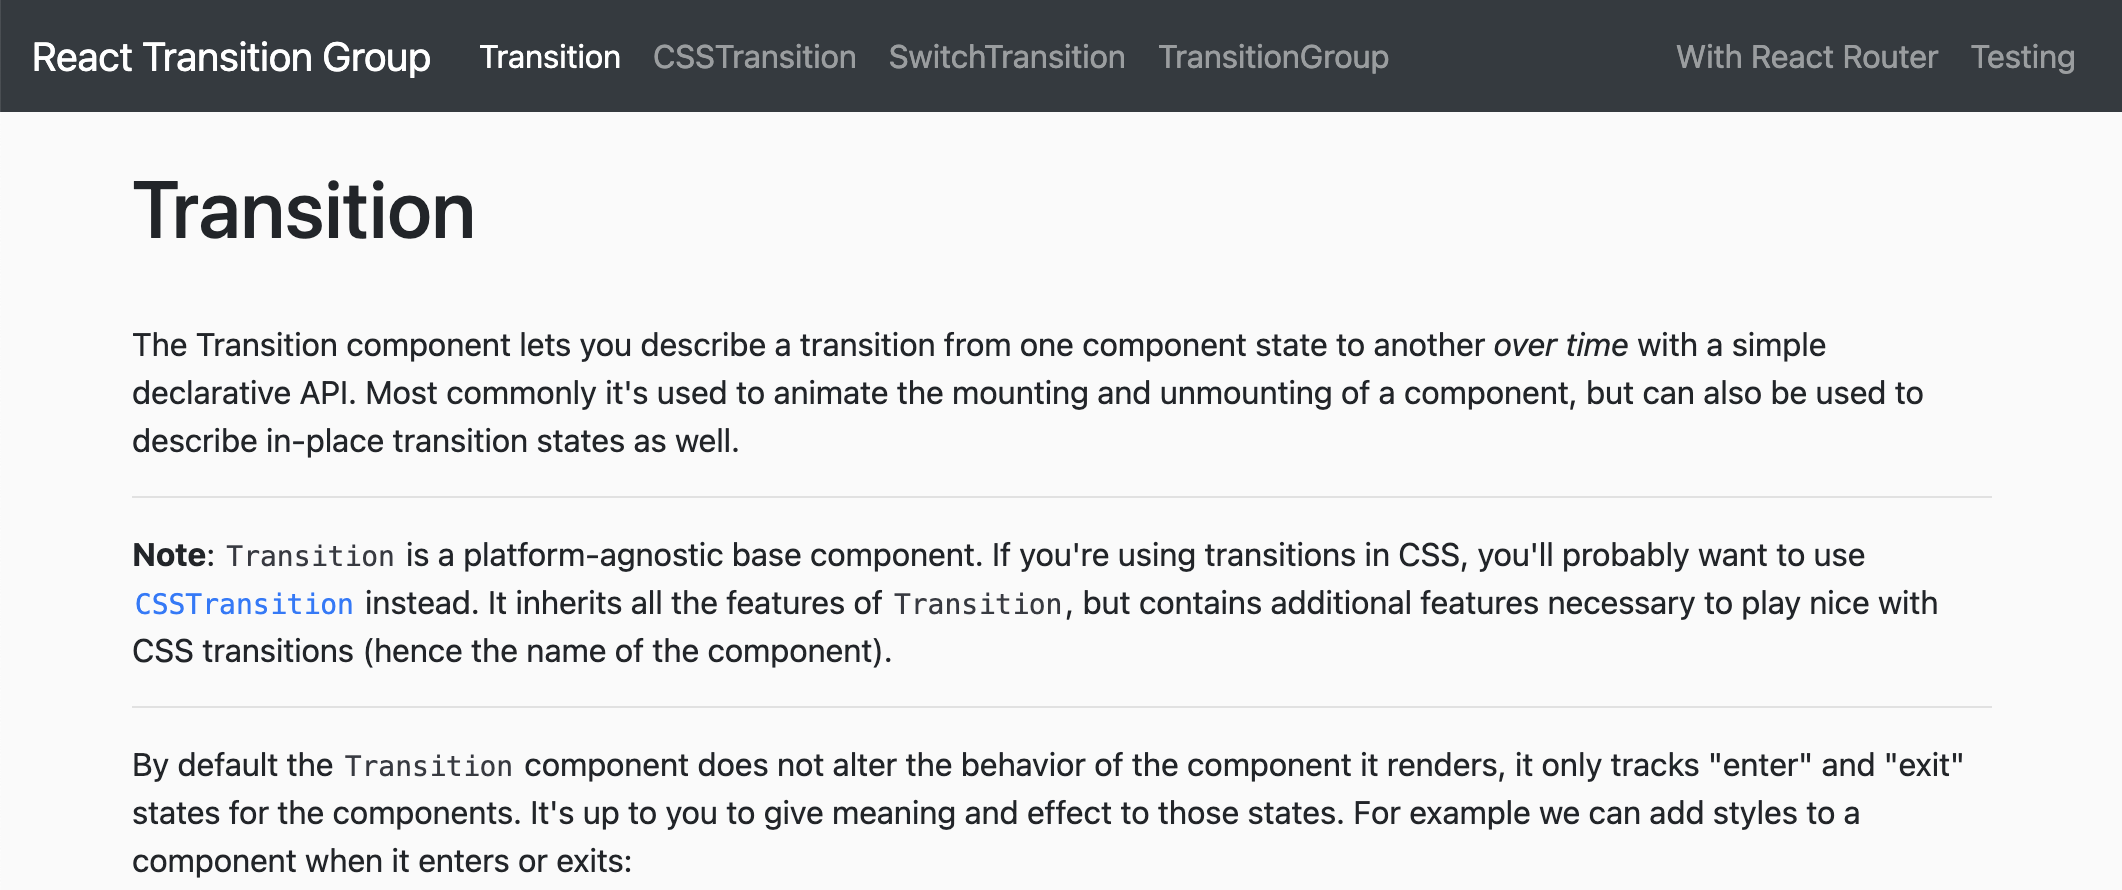2122x890 pixels.
Task: Go to CSSTransition in the top navbar
Action: (754, 57)
